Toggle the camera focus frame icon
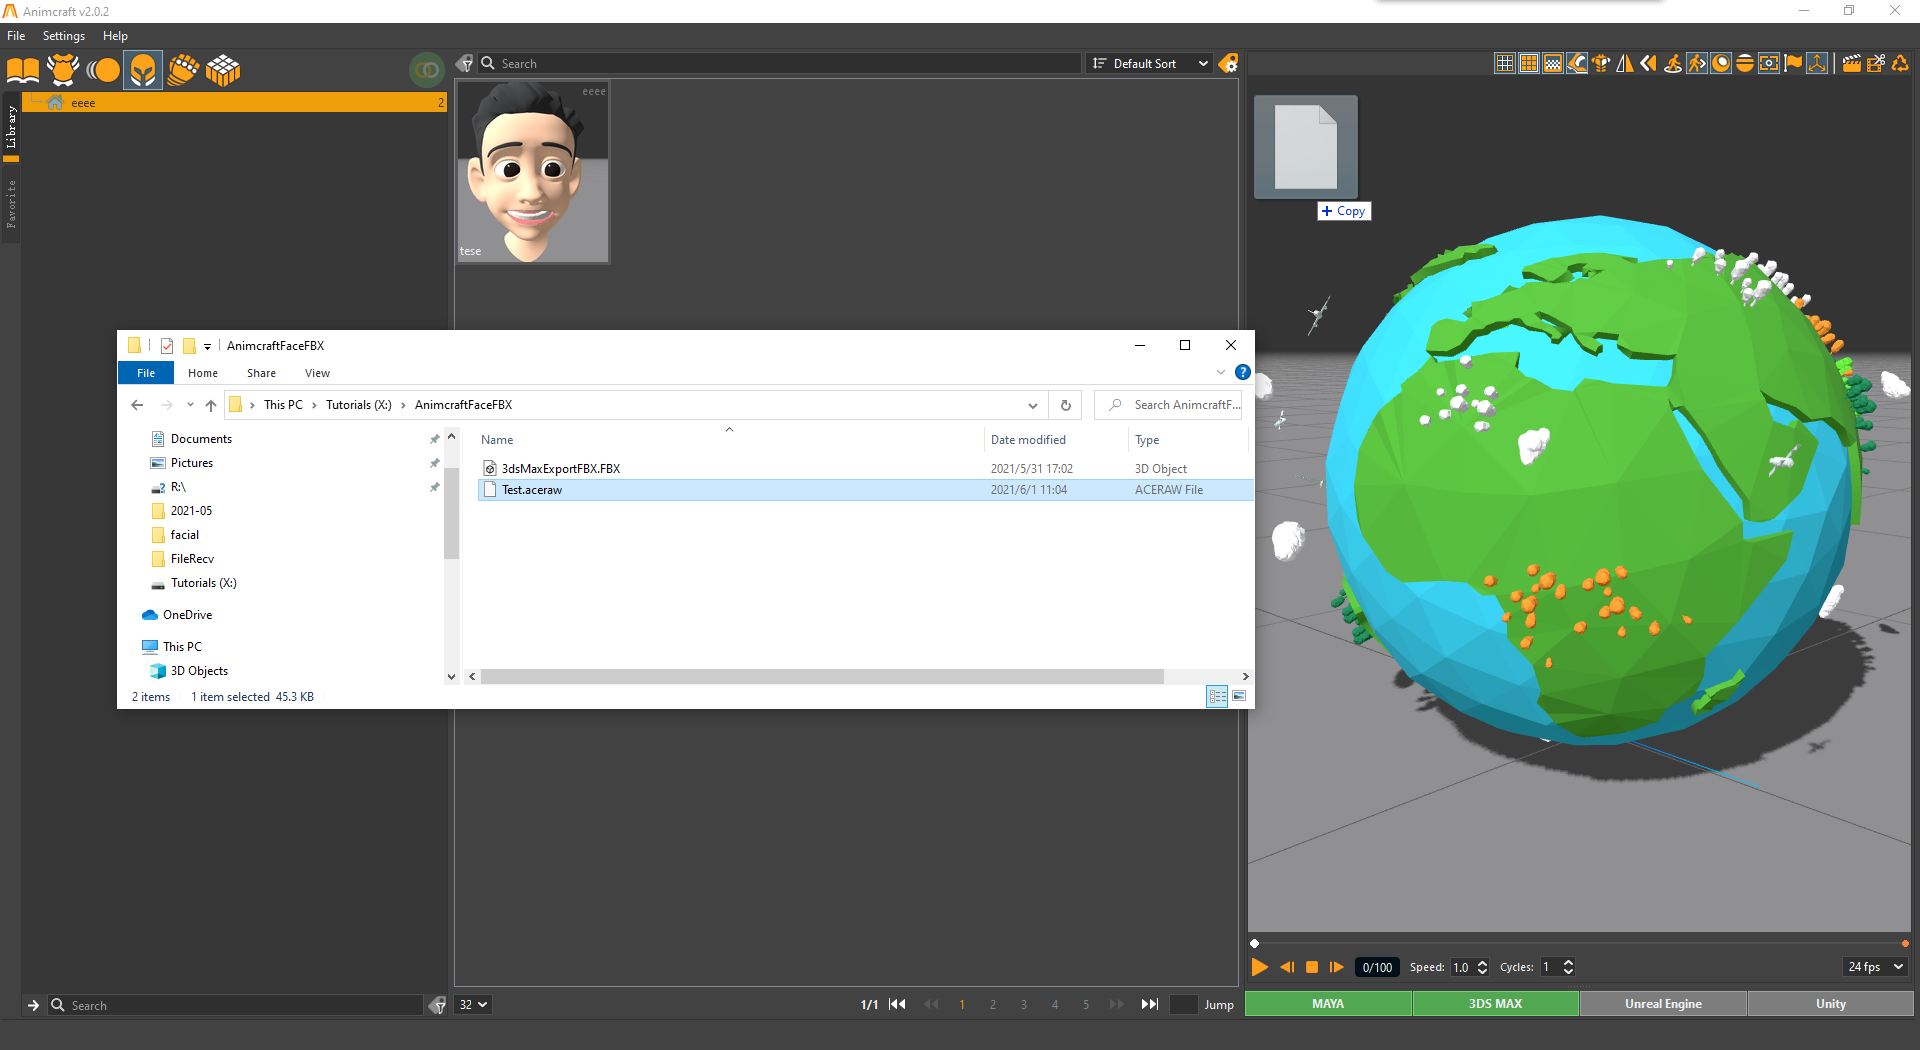Screen dimensions: 1920x1050 tap(1769, 63)
